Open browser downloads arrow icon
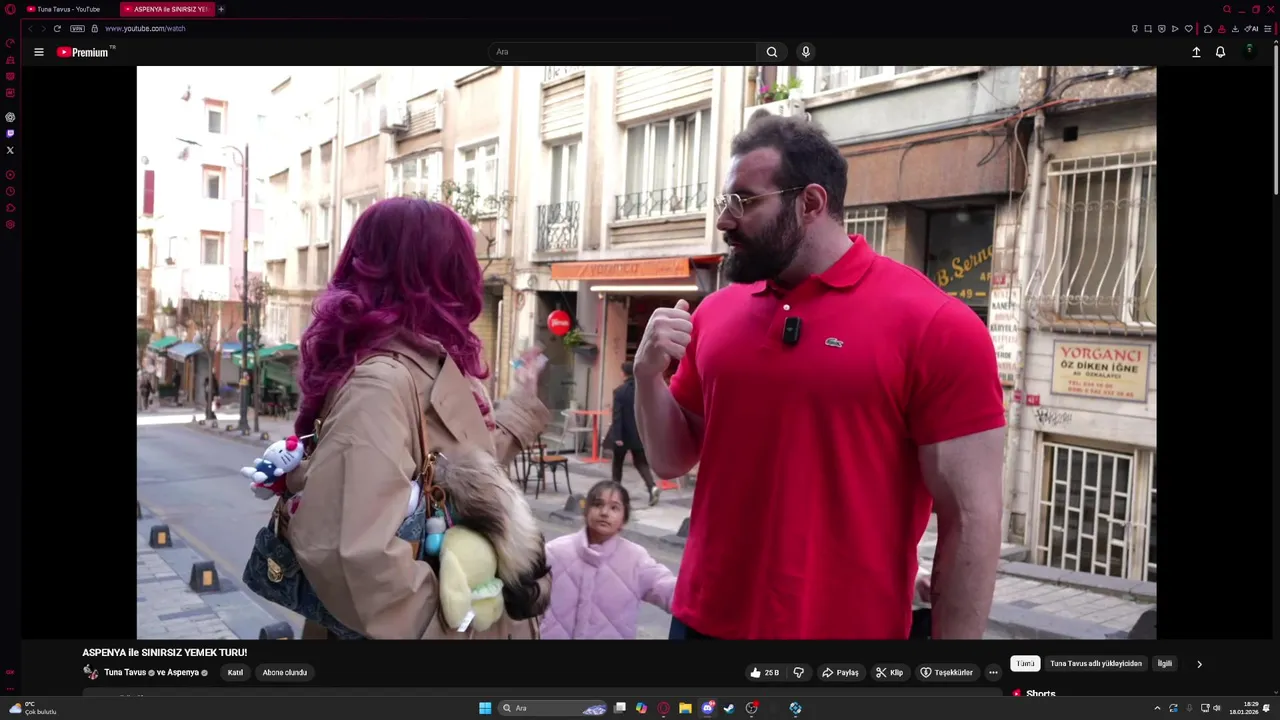 (1235, 29)
